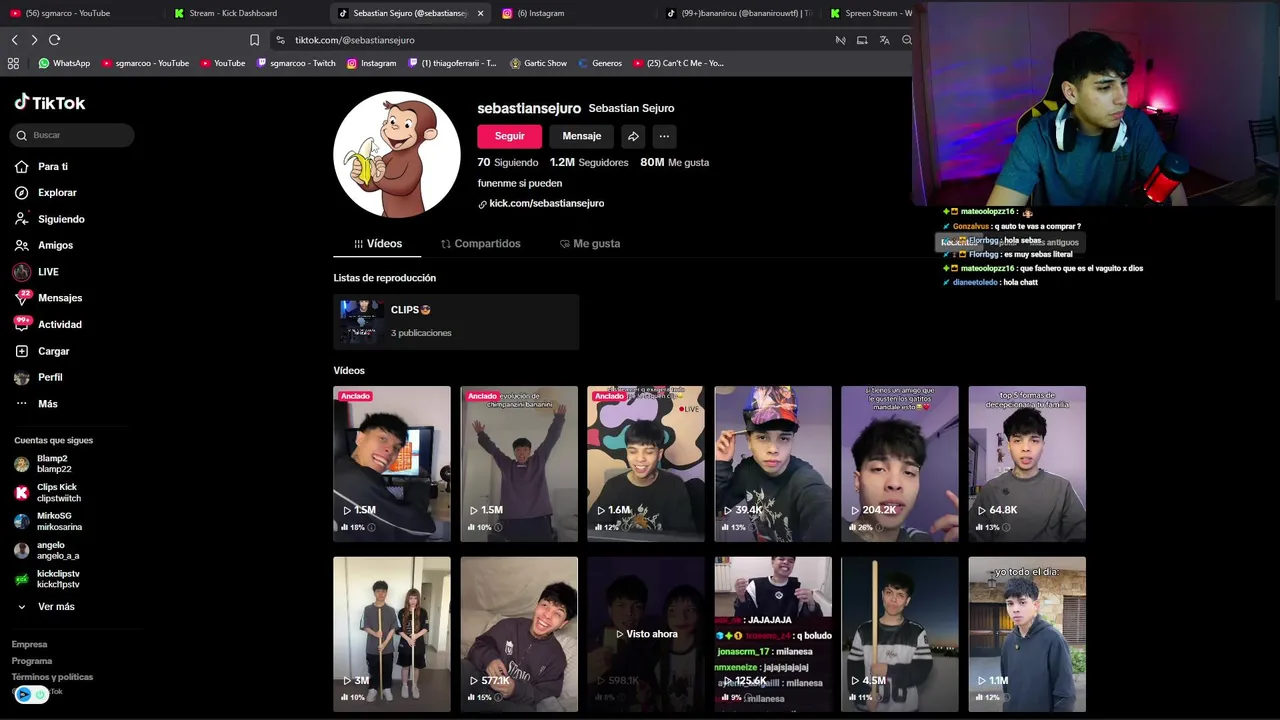Open video with 3M views

(x=392, y=634)
